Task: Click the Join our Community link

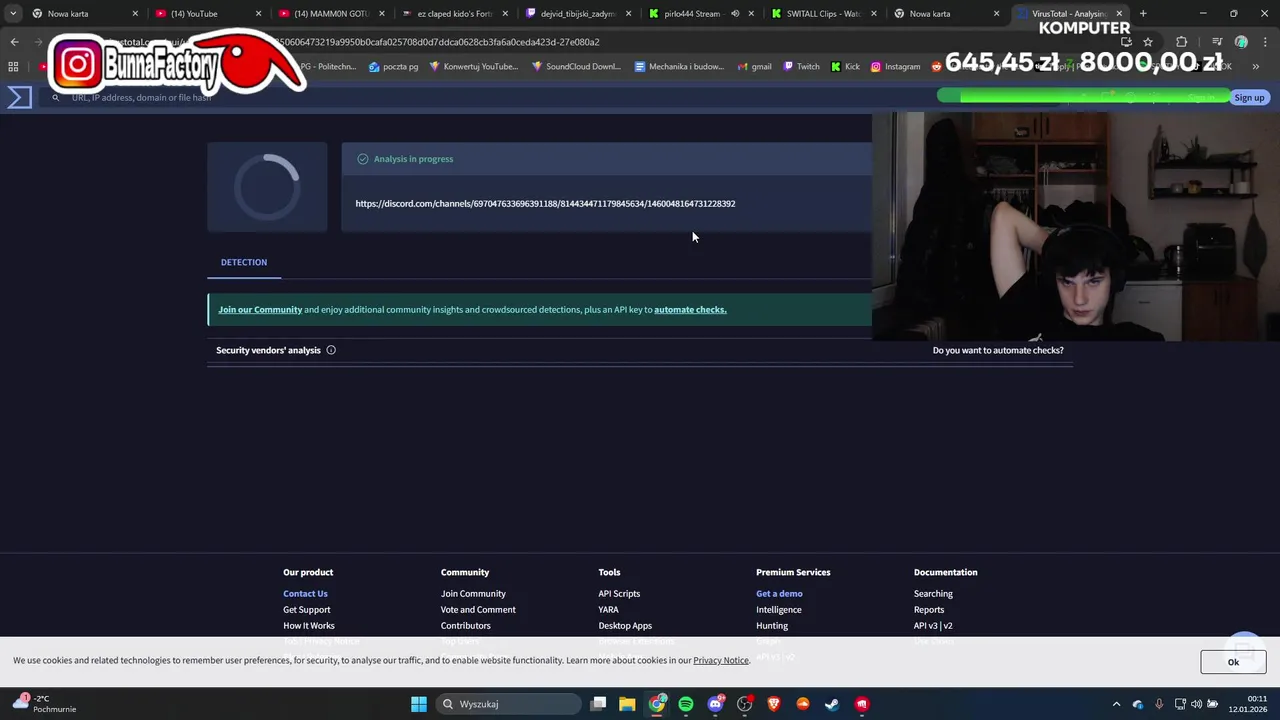Action: [260, 310]
